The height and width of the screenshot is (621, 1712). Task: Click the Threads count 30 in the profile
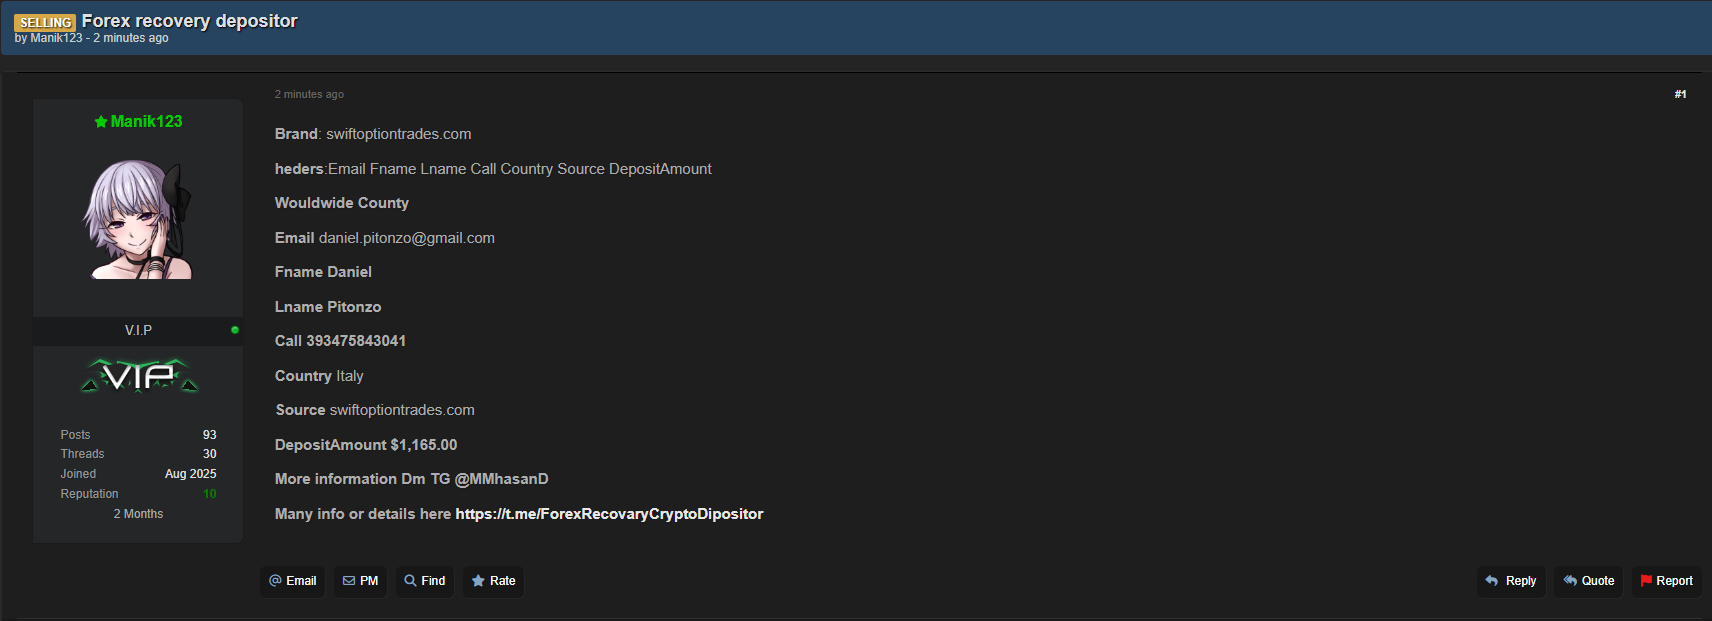pyautogui.click(x=210, y=454)
